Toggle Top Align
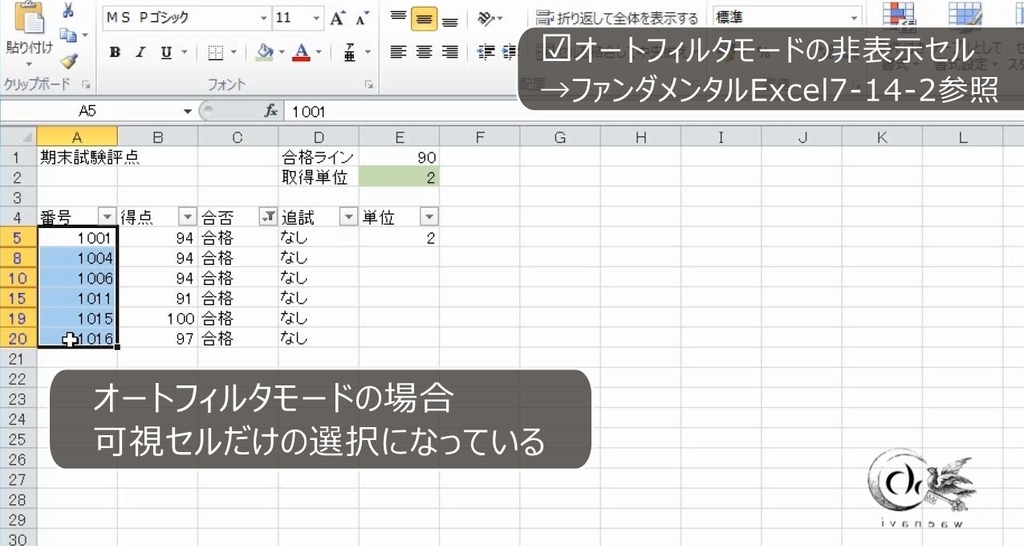 [398, 18]
